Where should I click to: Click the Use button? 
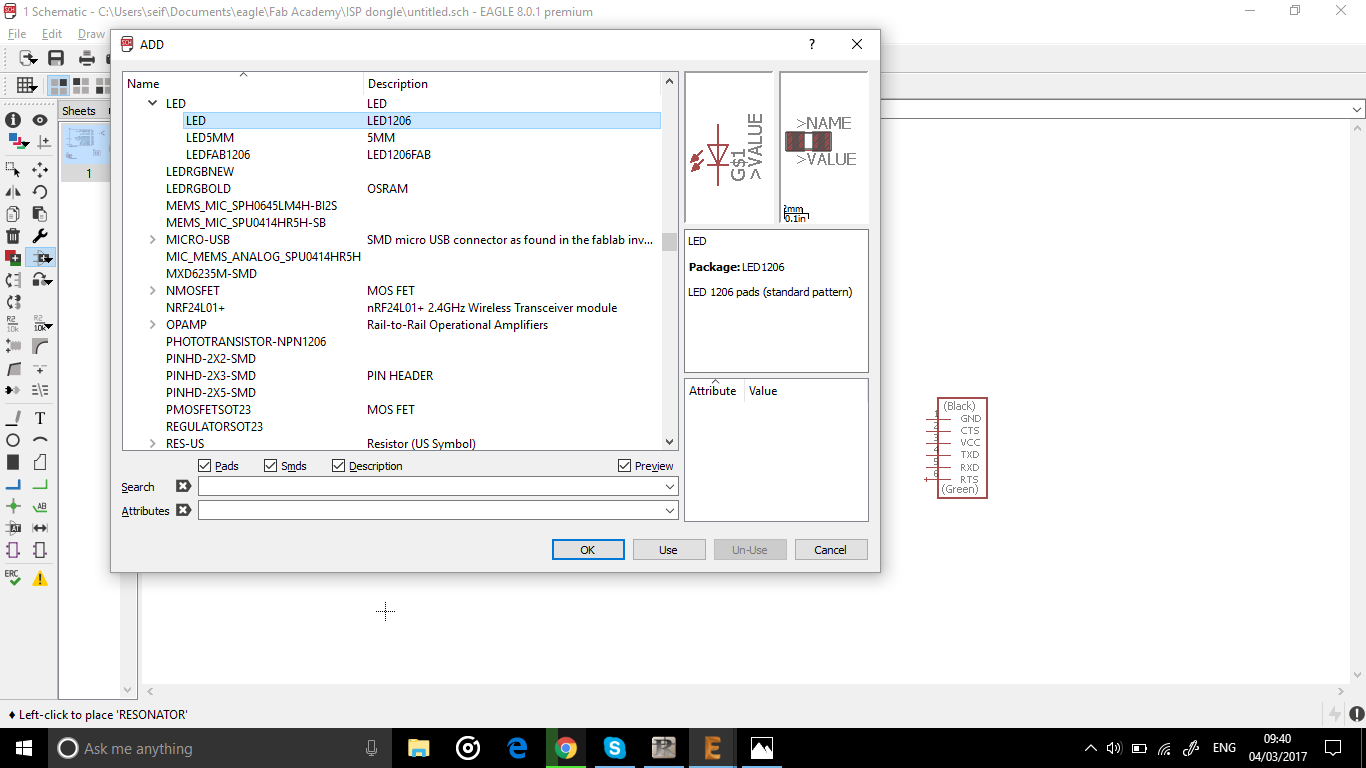pyautogui.click(x=668, y=550)
